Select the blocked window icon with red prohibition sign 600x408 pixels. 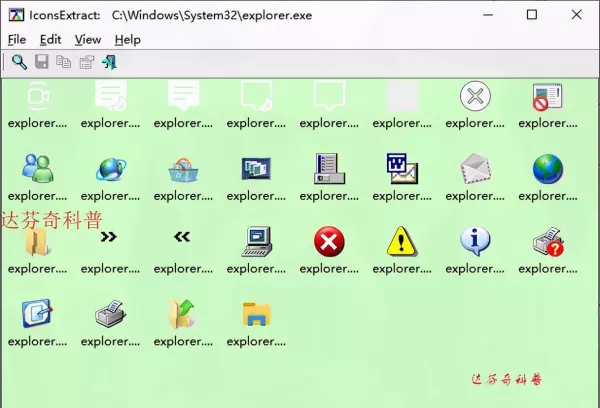tap(548, 97)
